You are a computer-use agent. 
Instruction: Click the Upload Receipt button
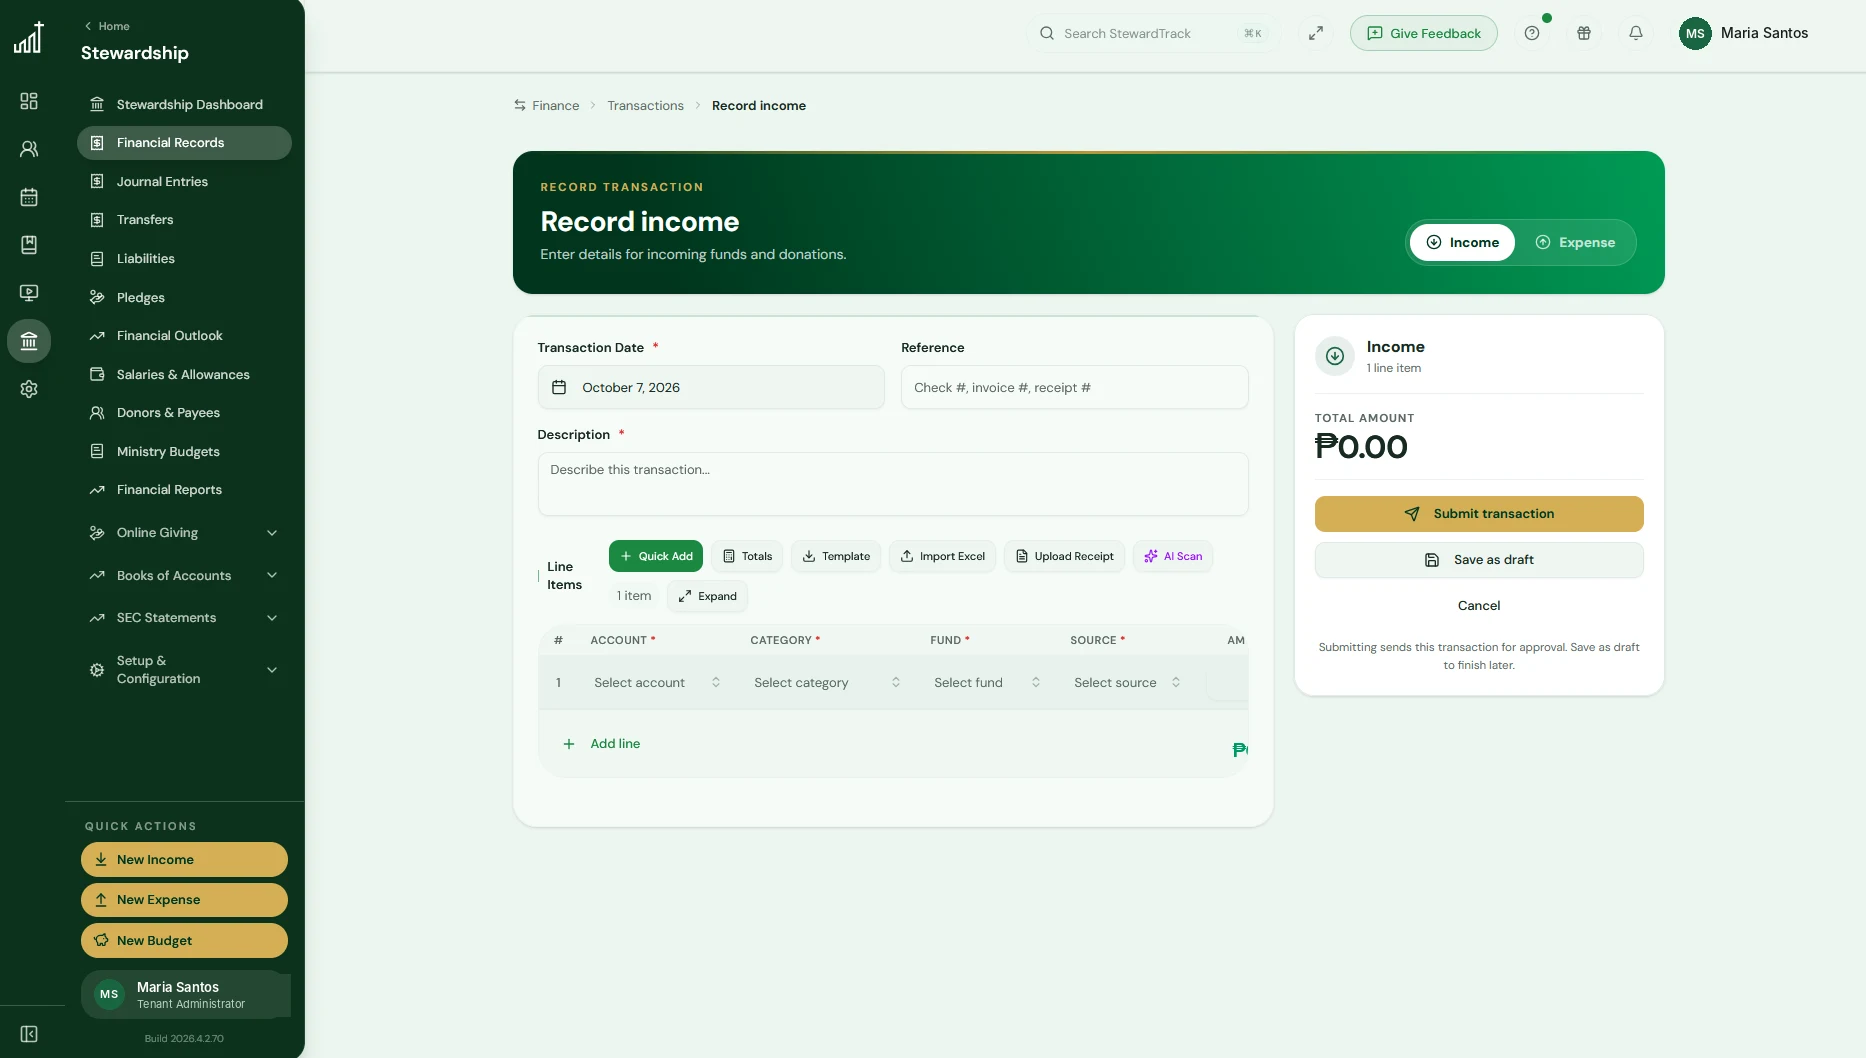pos(1064,556)
